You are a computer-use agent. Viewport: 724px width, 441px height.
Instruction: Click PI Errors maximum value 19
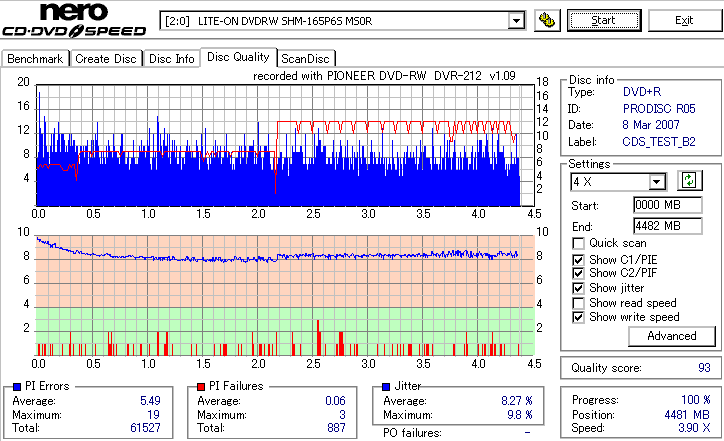(154, 415)
